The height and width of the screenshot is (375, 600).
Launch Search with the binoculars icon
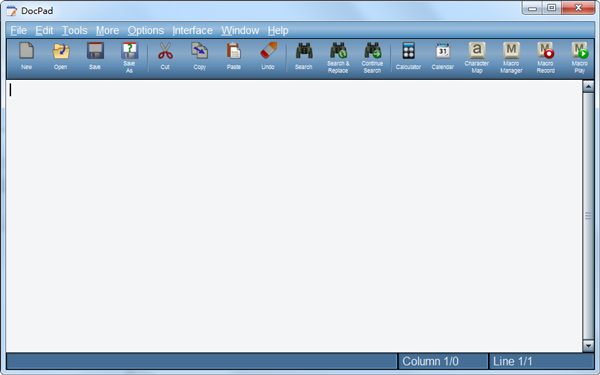[x=303, y=56]
